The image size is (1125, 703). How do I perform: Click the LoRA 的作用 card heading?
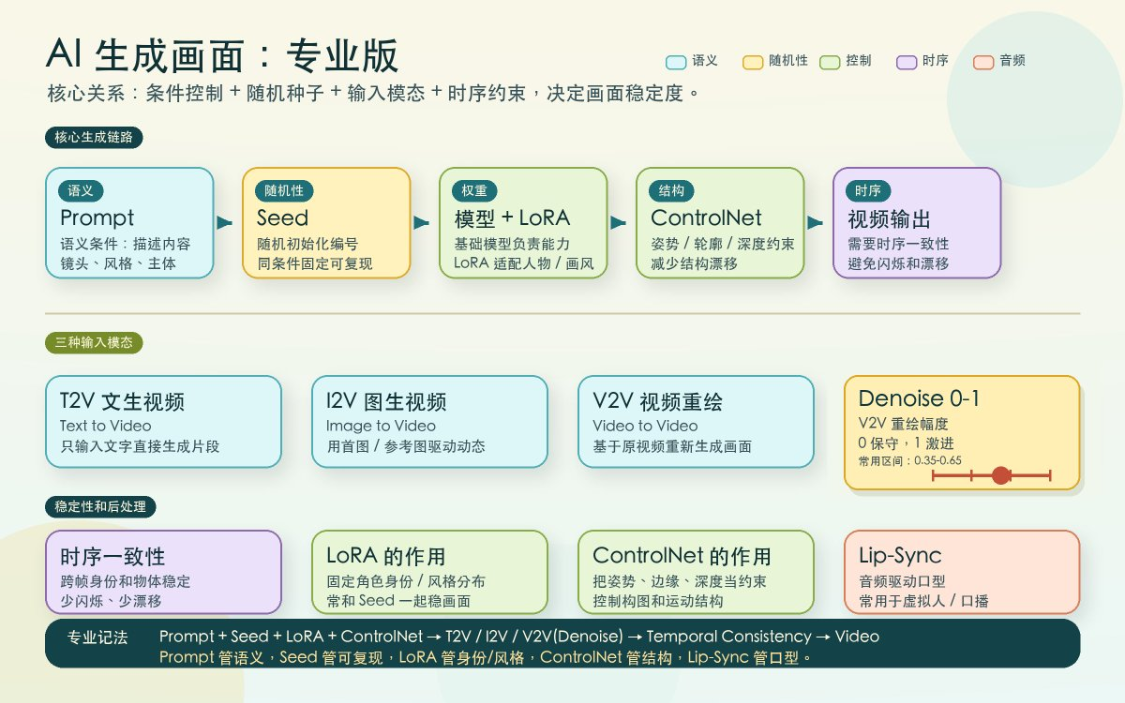point(385,556)
